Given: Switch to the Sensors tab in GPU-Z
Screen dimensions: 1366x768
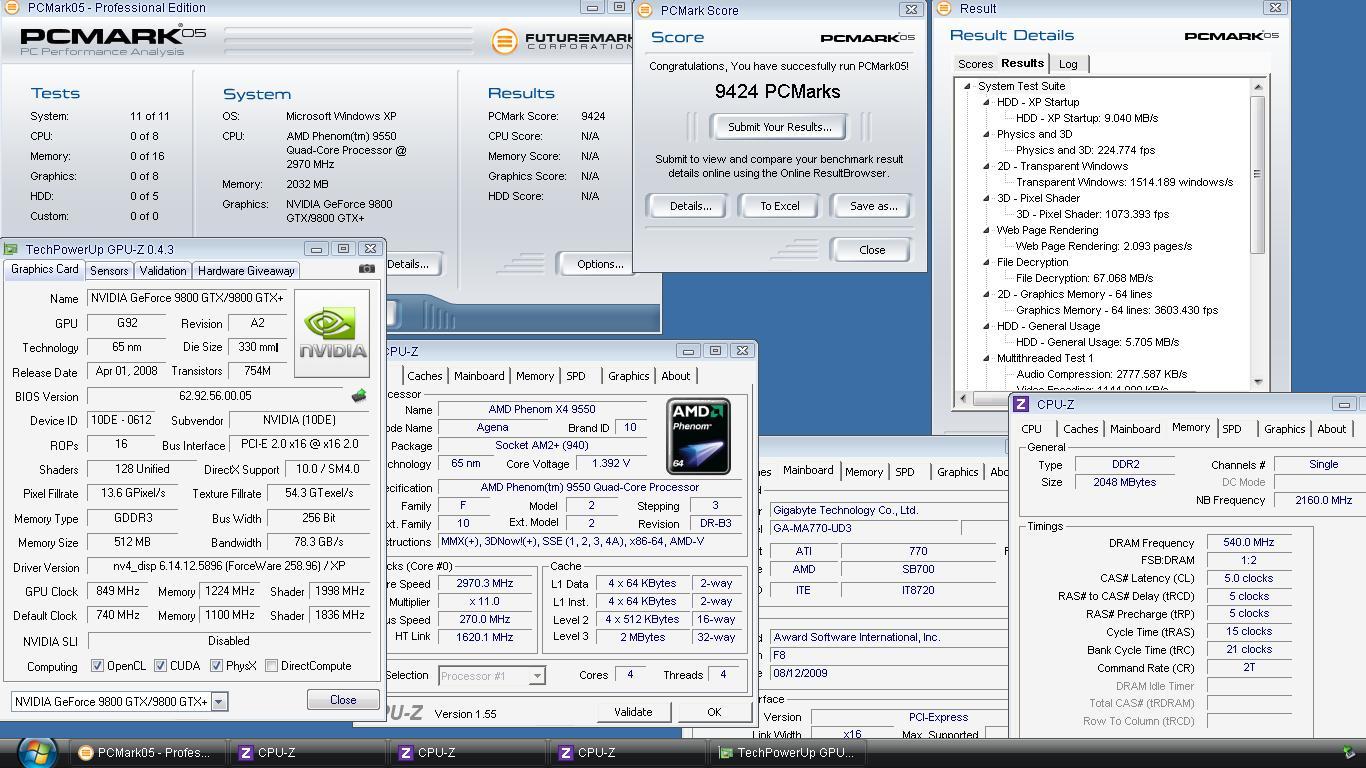Looking at the screenshot, I should tap(109, 271).
